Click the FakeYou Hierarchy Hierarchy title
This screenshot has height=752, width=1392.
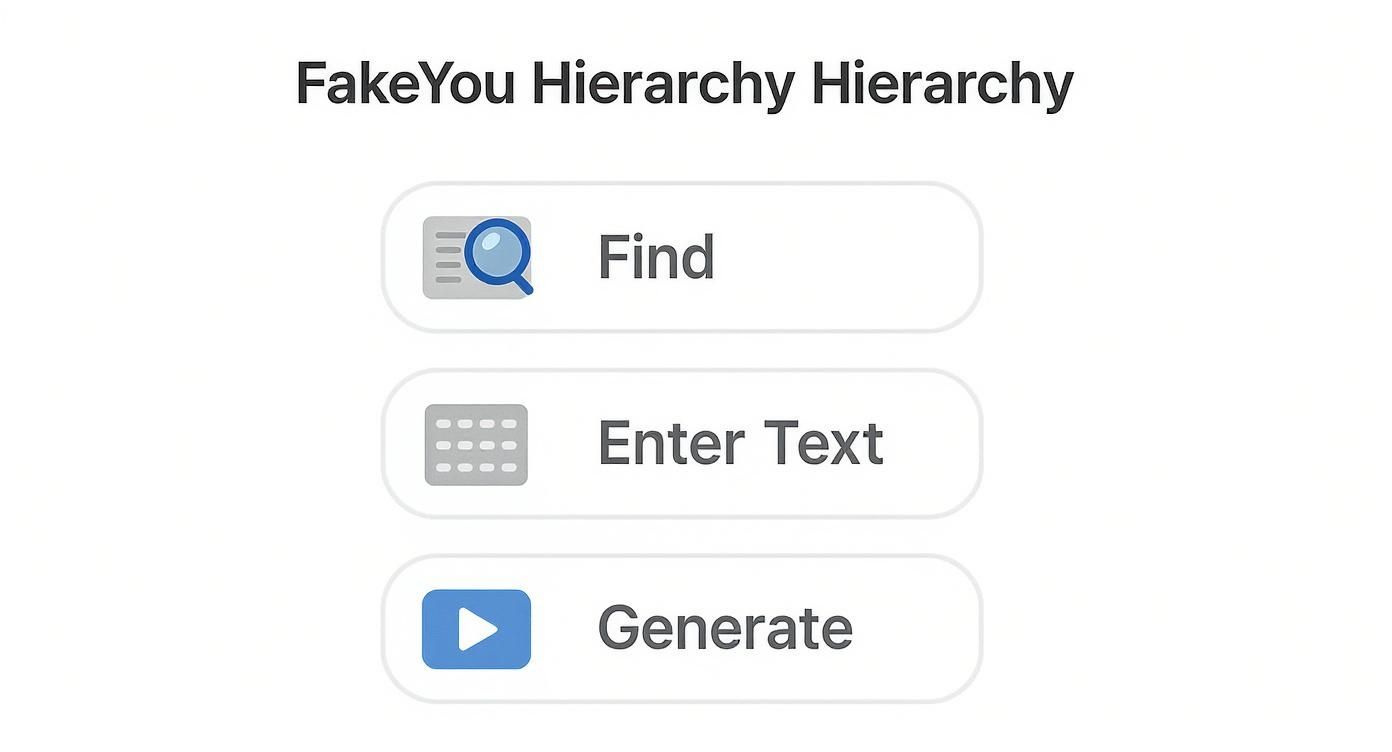(684, 83)
